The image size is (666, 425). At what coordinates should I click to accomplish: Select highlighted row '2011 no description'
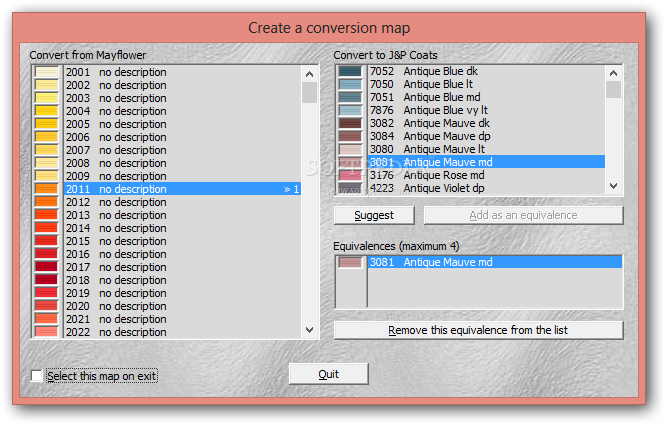(x=183, y=189)
